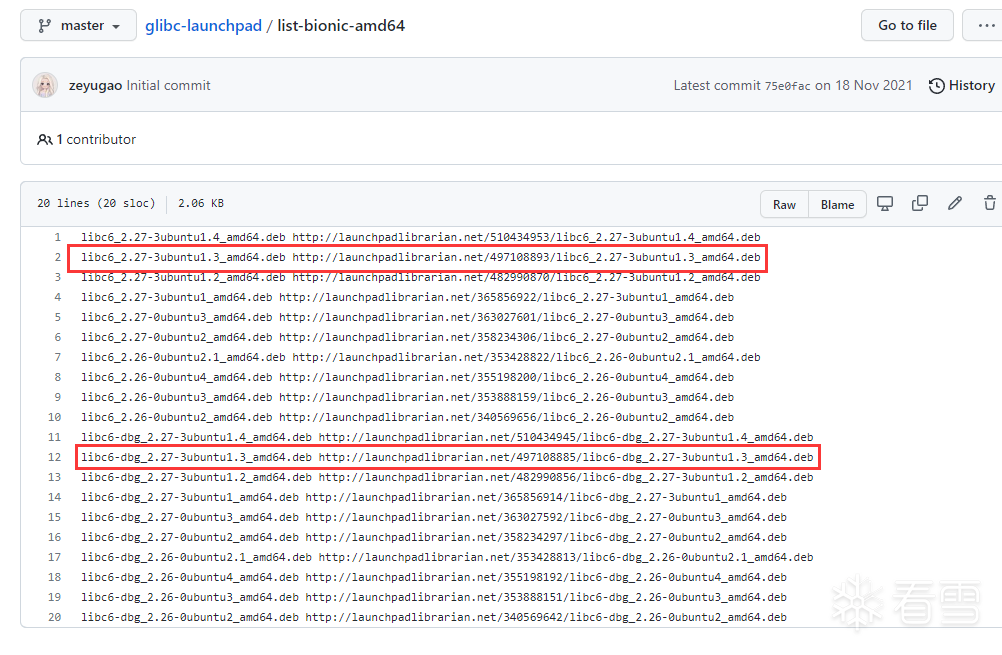Open the zeyugao author profile link
Screen dimensions: 1002x655
tap(95, 85)
